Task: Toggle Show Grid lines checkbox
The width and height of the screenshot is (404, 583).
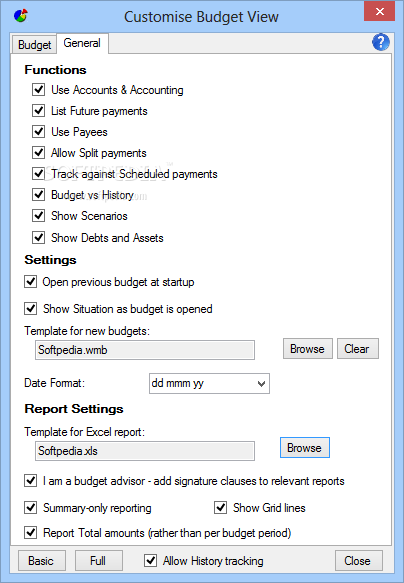Action: (220, 508)
